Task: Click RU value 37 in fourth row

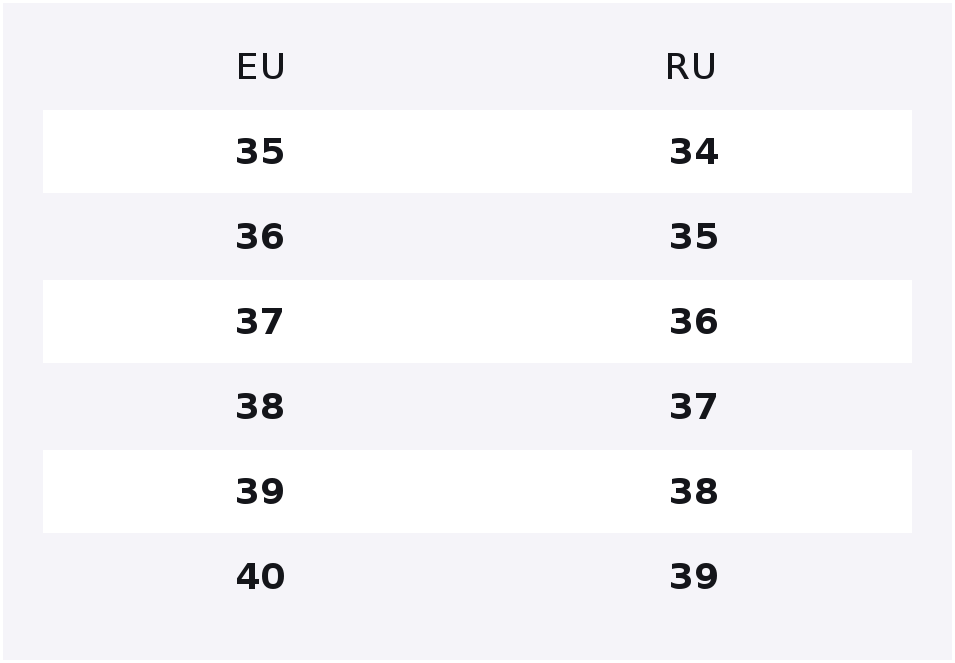Action: (x=694, y=407)
